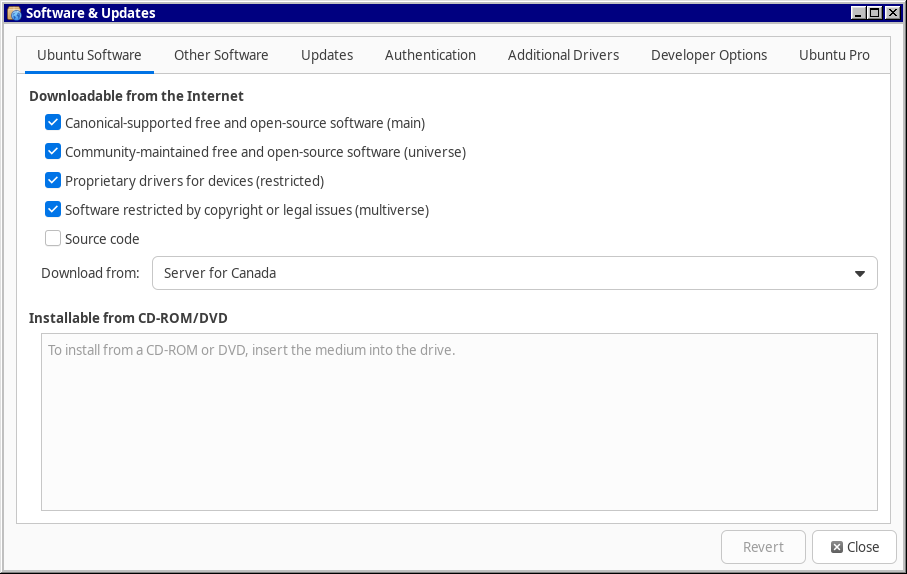Enable the Source code checkbox

[53, 239]
